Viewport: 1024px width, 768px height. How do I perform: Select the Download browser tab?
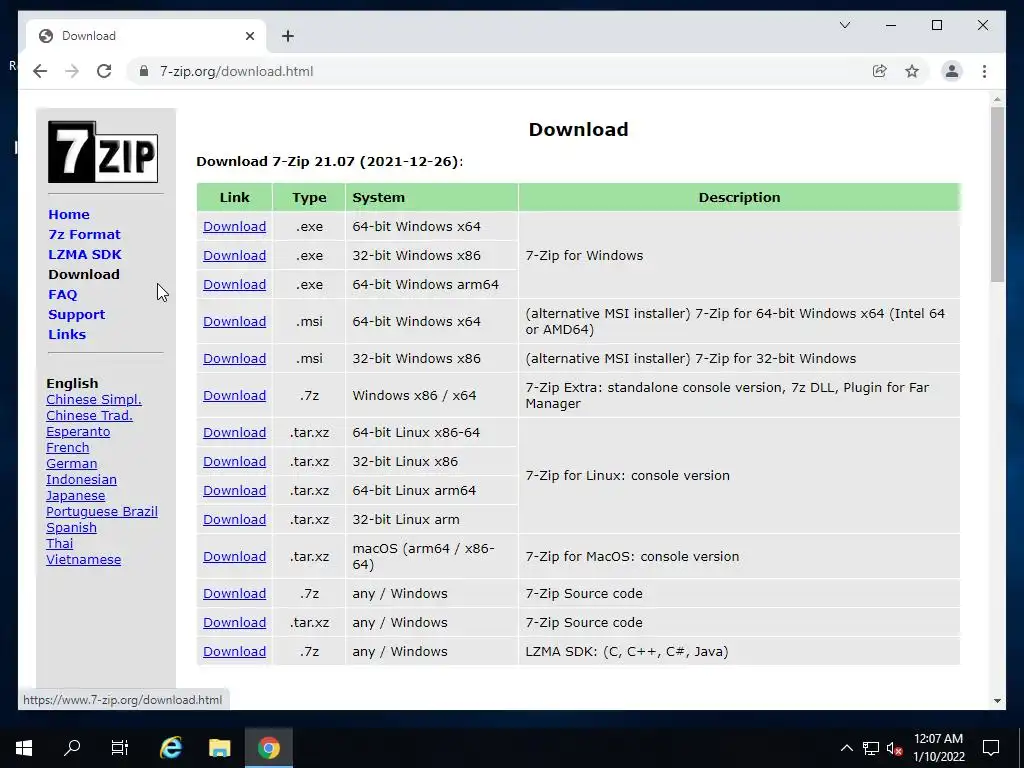(146, 36)
